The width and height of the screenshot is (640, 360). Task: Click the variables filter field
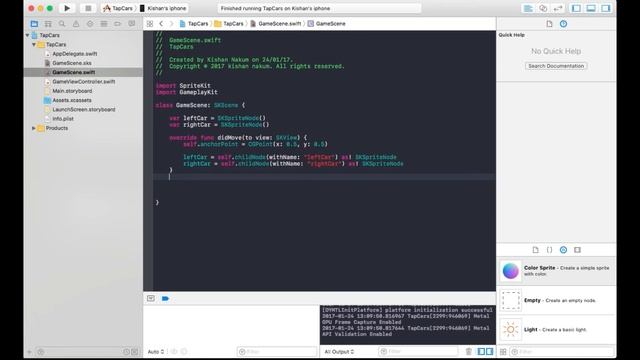(x=277, y=351)
